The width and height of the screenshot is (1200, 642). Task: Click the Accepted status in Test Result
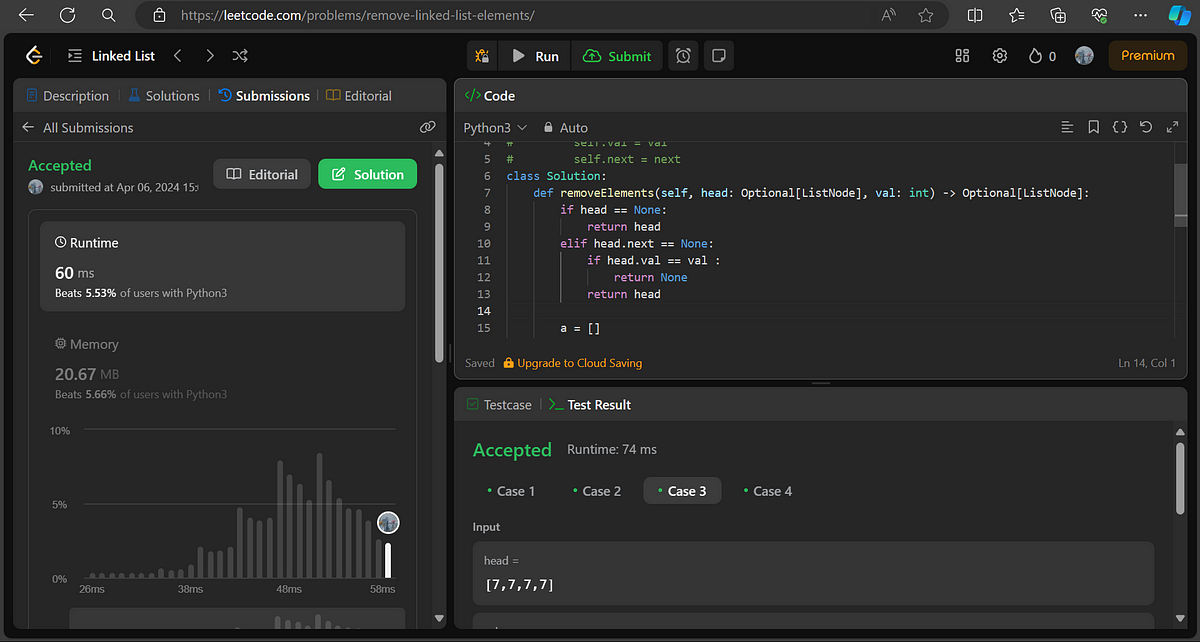pyautogui.click(x=512, y=450)
